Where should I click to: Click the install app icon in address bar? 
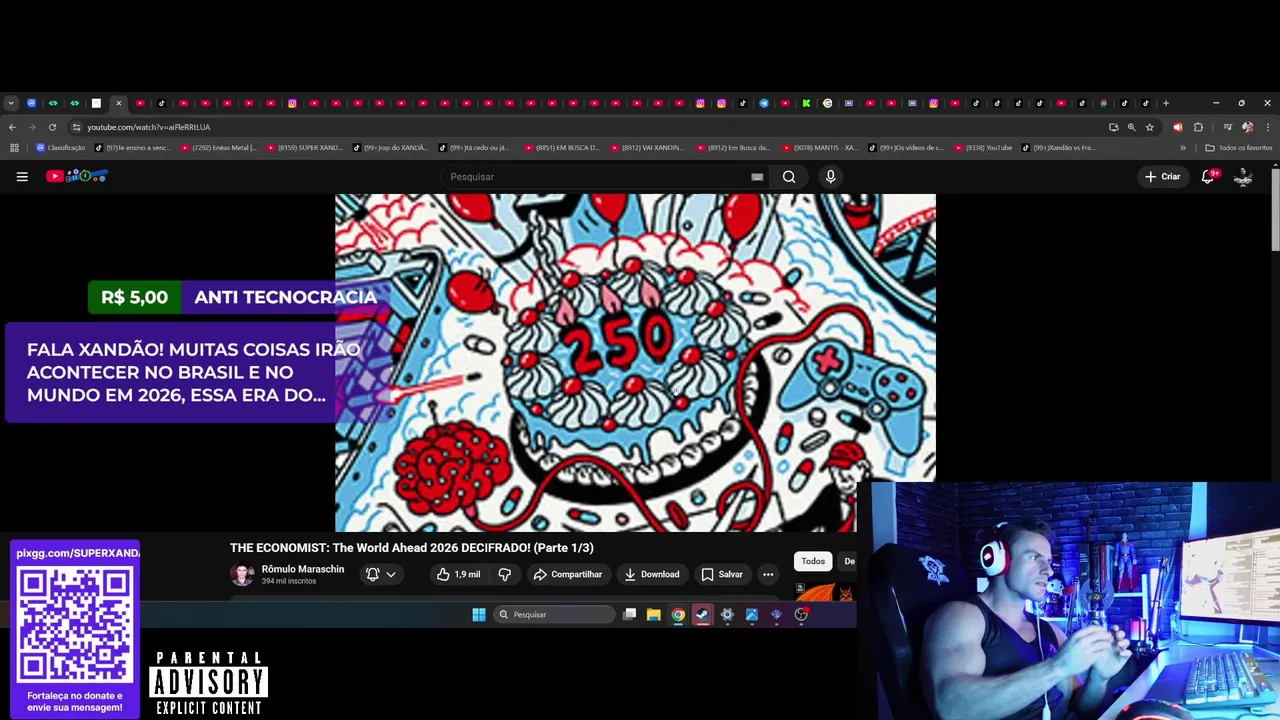point(1114,127)
